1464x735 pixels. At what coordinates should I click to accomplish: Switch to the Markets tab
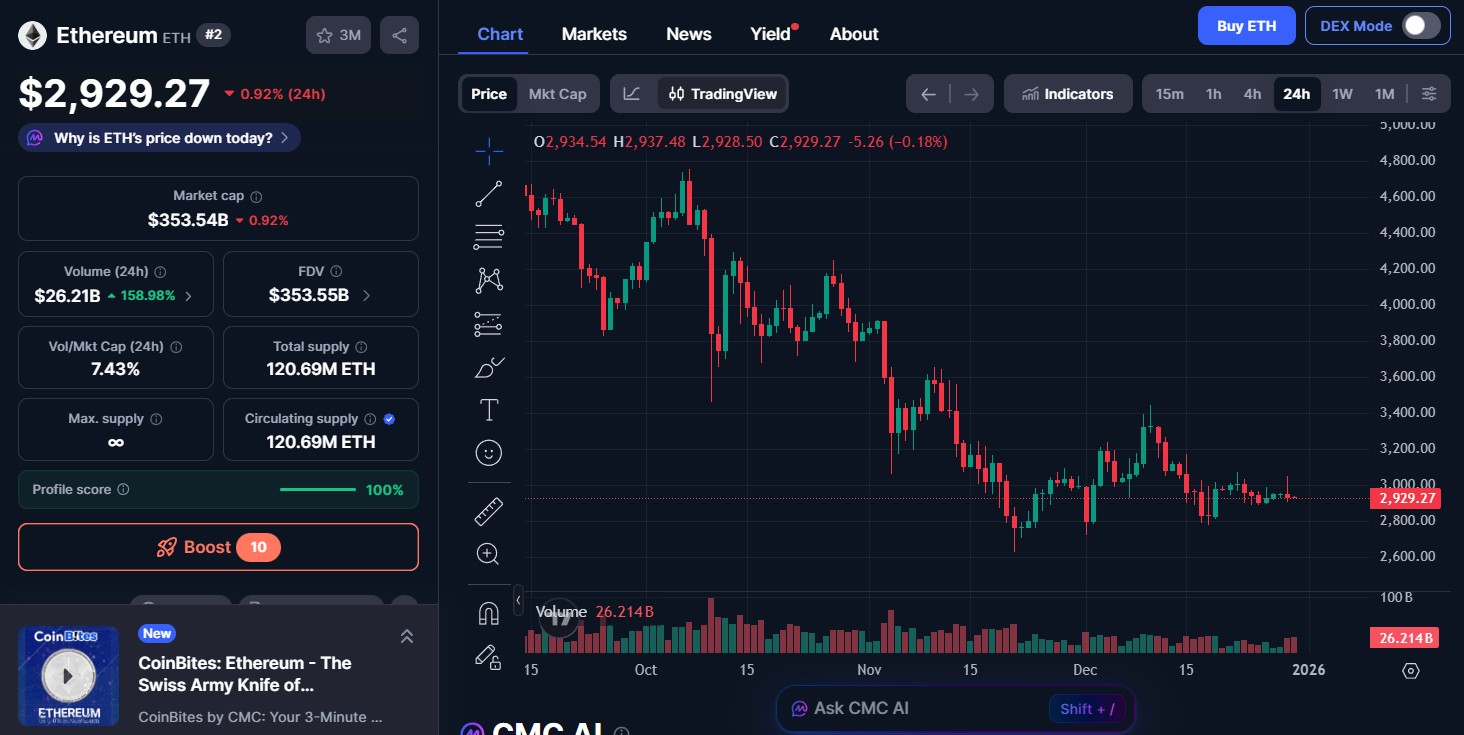coord(594,33)
